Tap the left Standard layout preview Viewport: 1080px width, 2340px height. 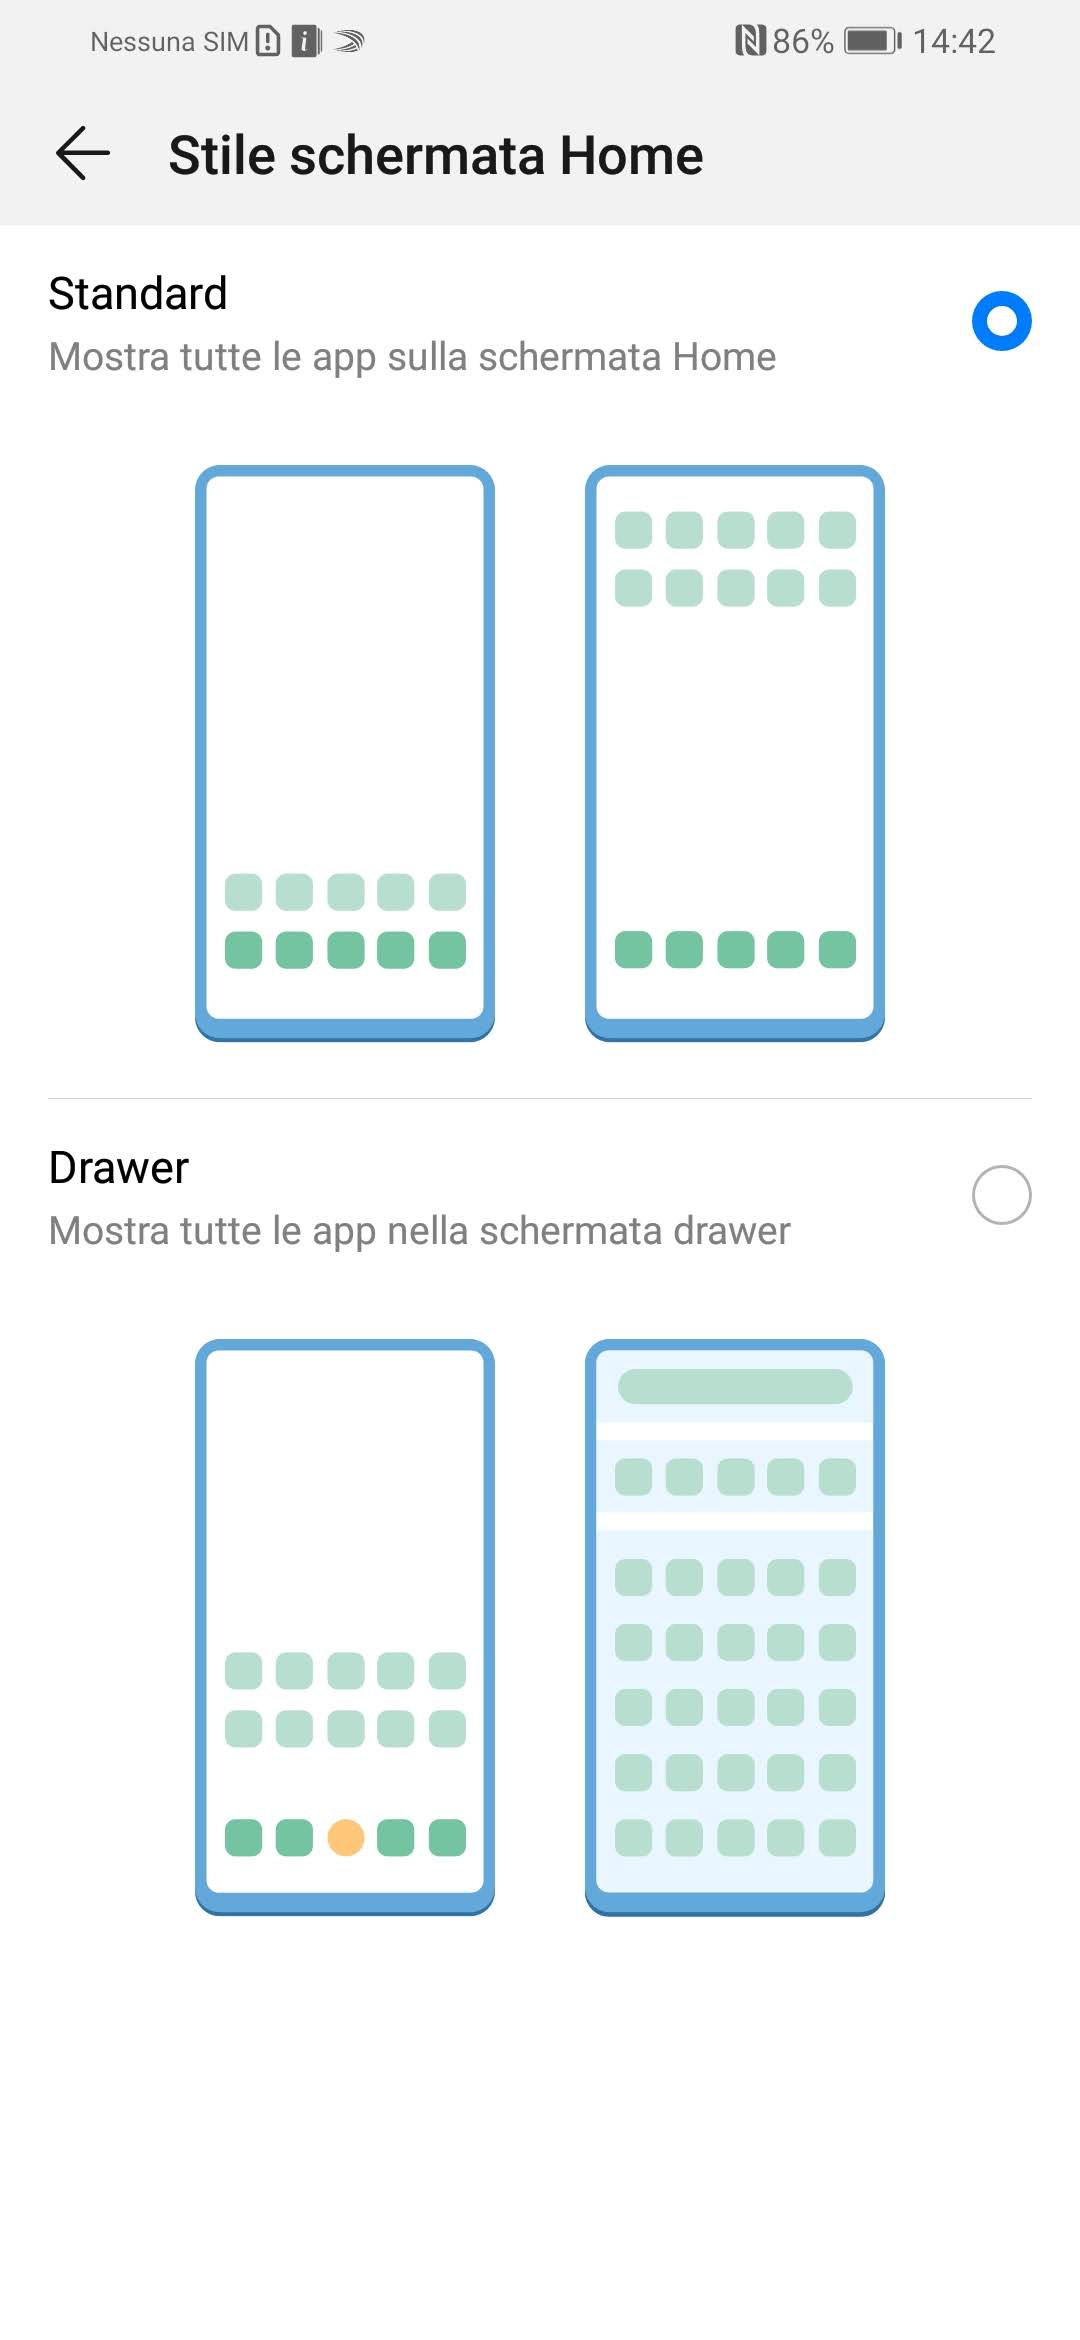tap(345, 752)
